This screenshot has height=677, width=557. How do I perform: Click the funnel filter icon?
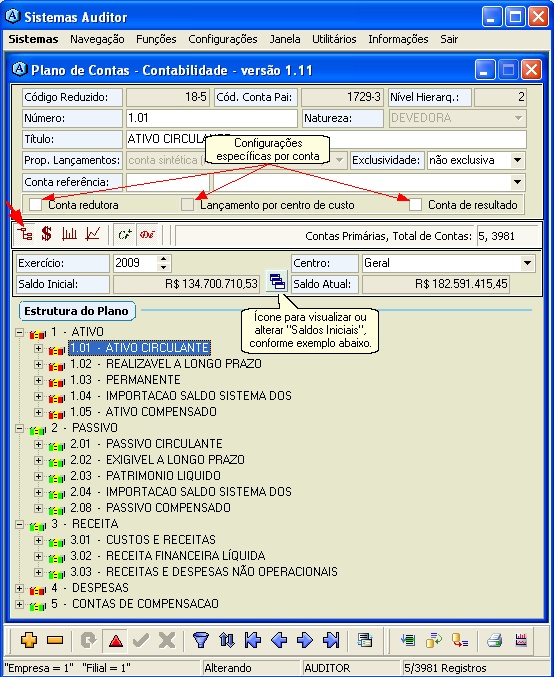201,640
